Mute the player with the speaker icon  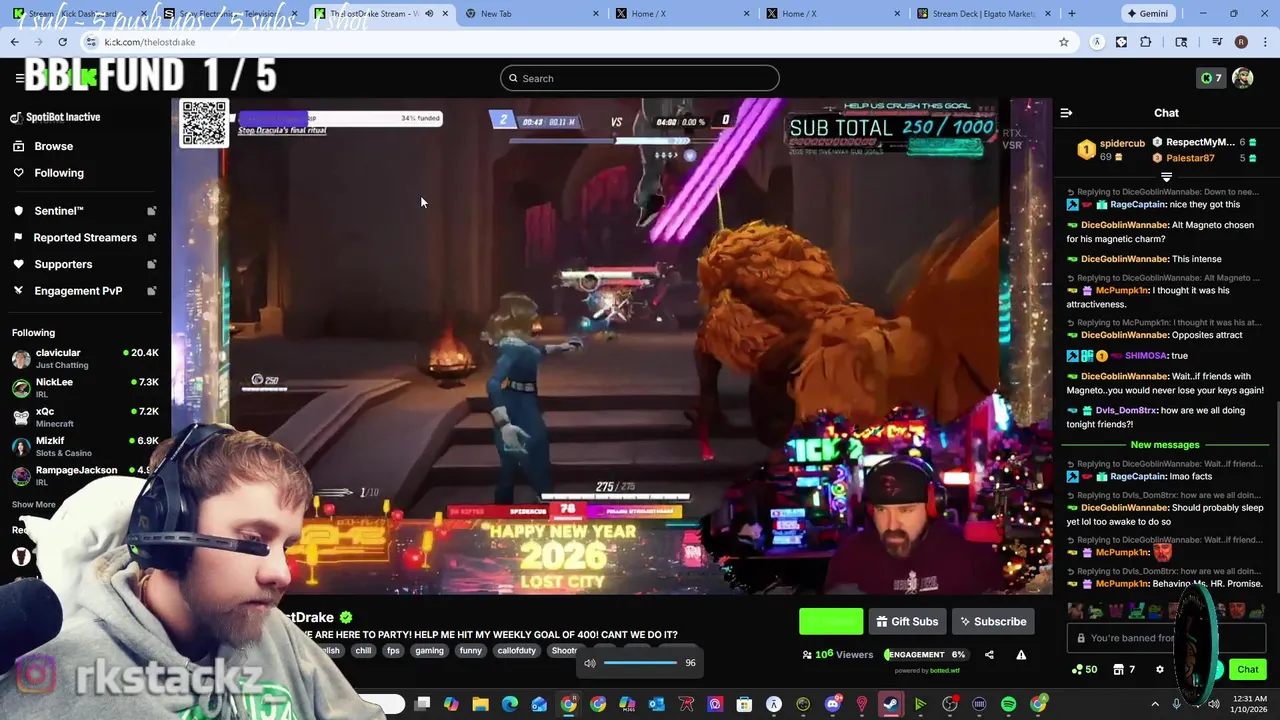coord(589,662)
